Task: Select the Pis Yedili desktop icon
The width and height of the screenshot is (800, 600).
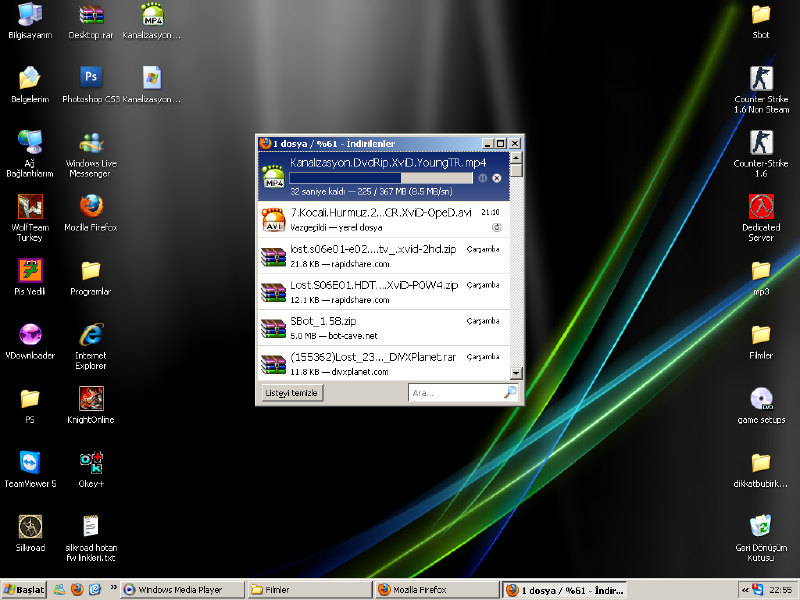Action: tap(30, 277)
